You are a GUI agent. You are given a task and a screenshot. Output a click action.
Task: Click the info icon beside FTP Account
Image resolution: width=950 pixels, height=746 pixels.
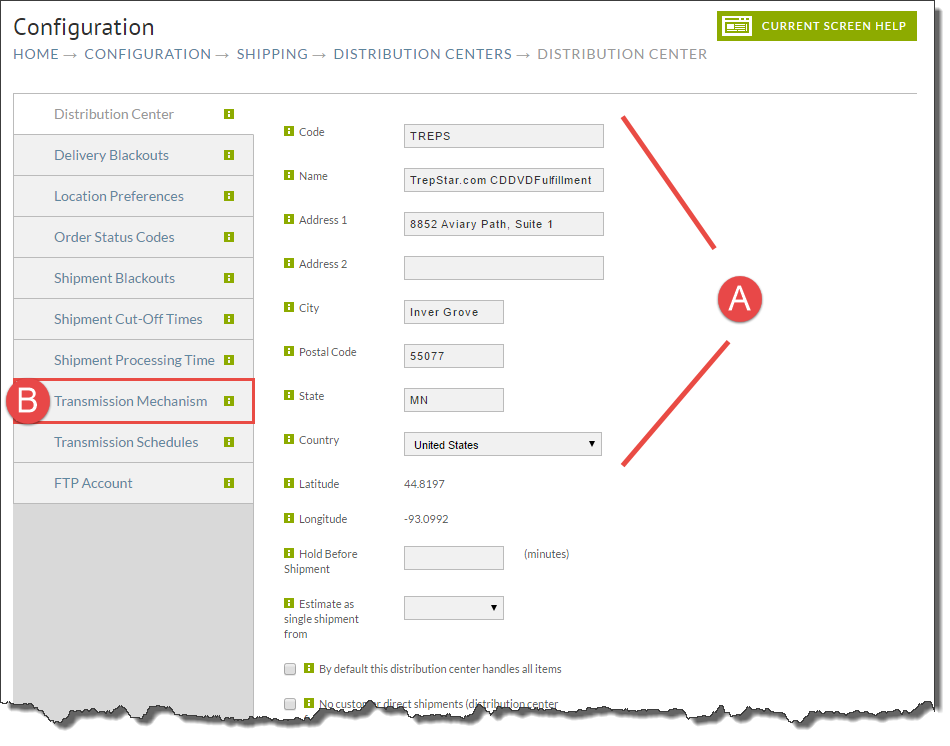tap(229, 483)
